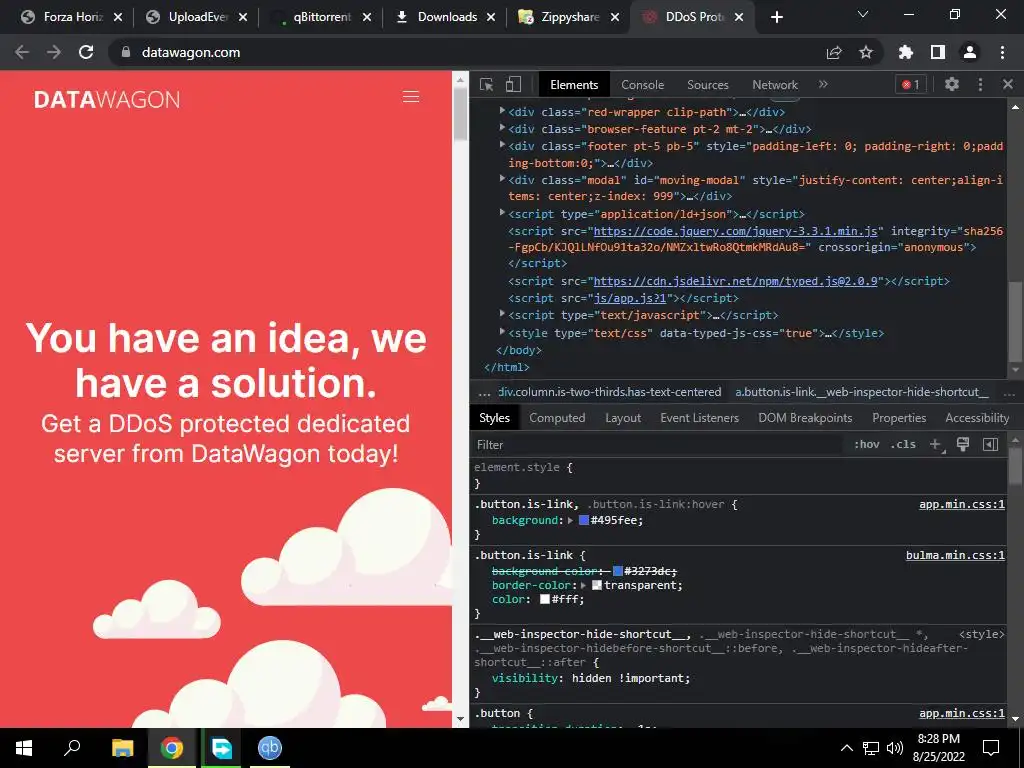The height and width of the screenshot is (768, 1024).
Task: Open the Event Listeners tab
Action: tap(699, 418)
